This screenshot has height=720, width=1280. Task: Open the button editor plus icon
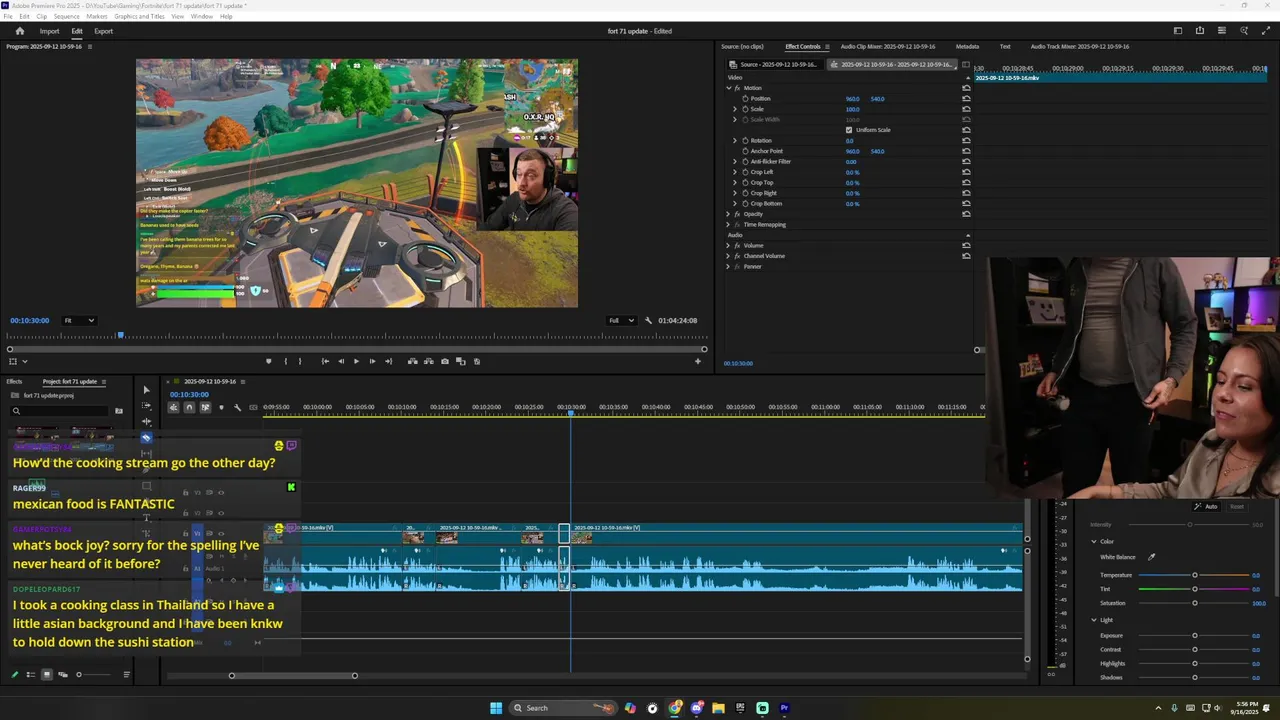point(698,361)
